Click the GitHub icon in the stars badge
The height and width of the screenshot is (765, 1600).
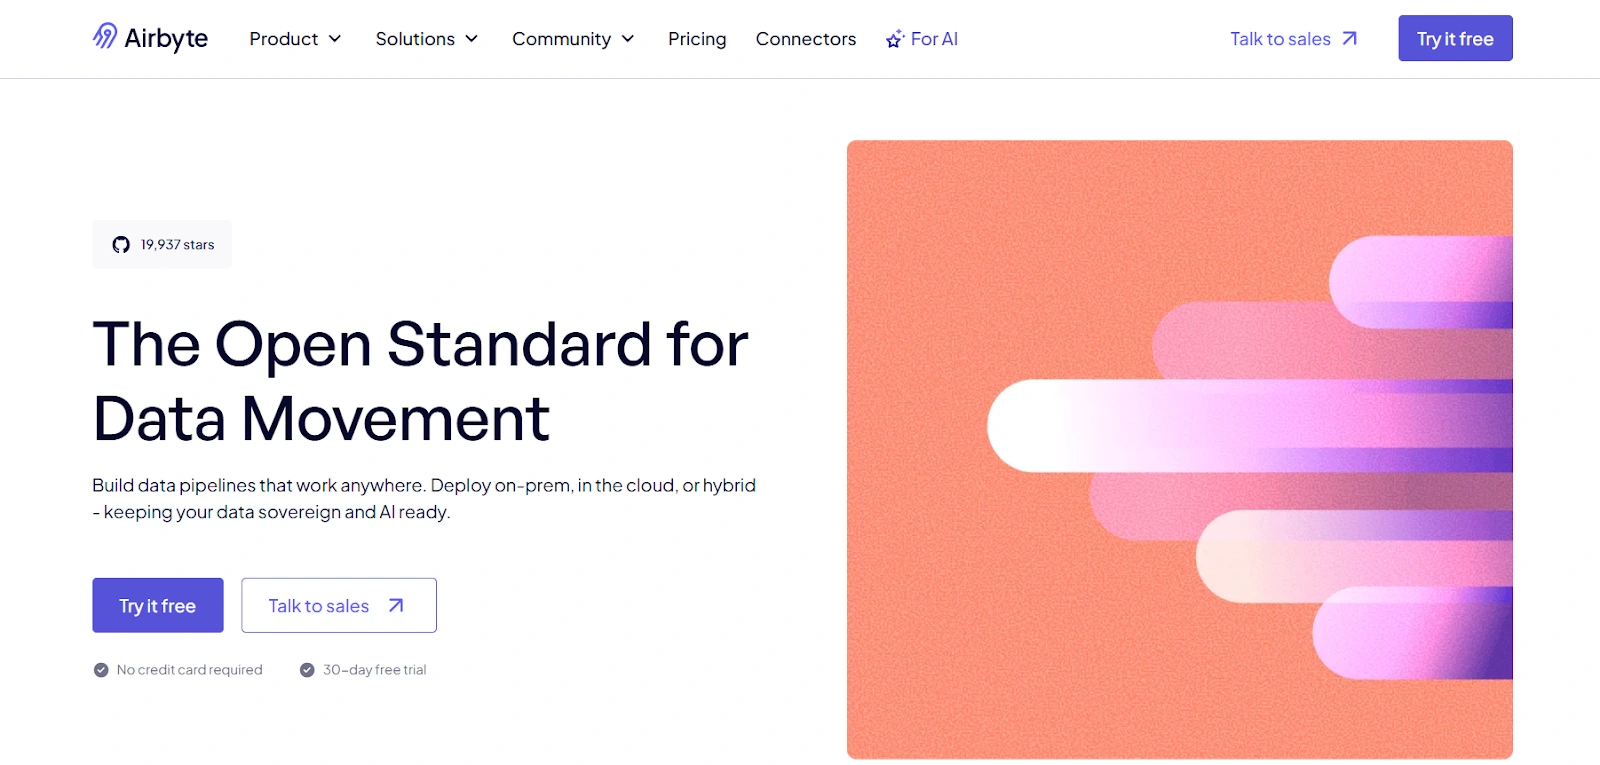pyautogui.click(x=122, y=243)
